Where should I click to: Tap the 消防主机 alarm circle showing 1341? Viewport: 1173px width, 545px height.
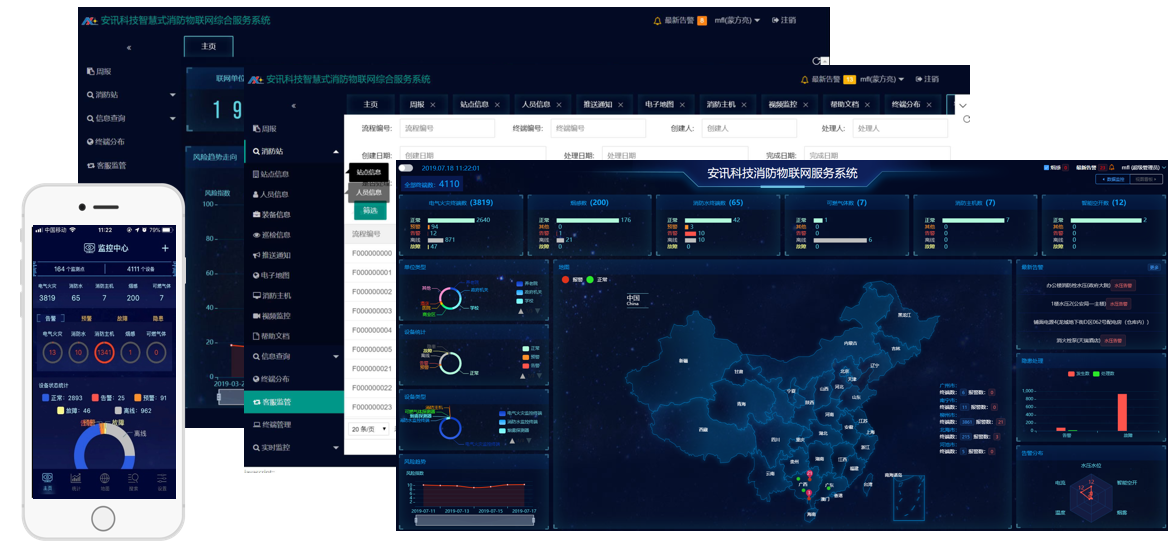pos(105,352)
